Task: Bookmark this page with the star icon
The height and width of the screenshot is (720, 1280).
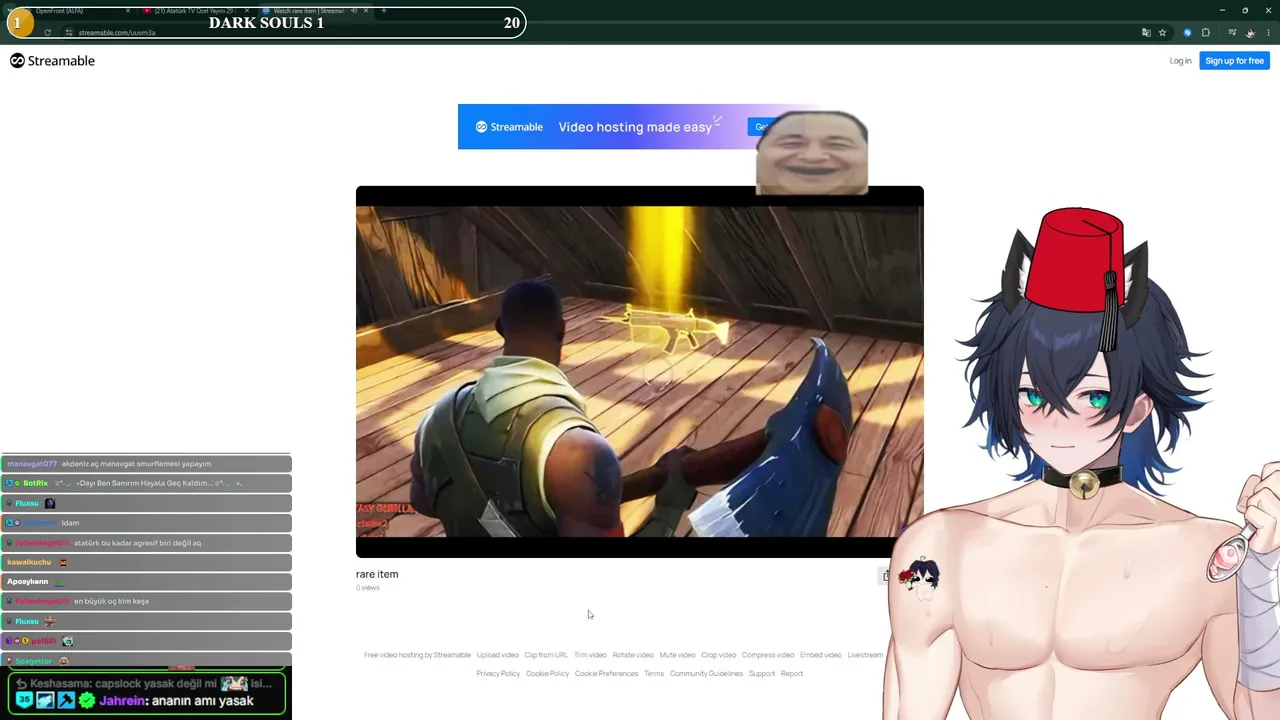Action: (x=1162, y=33)
